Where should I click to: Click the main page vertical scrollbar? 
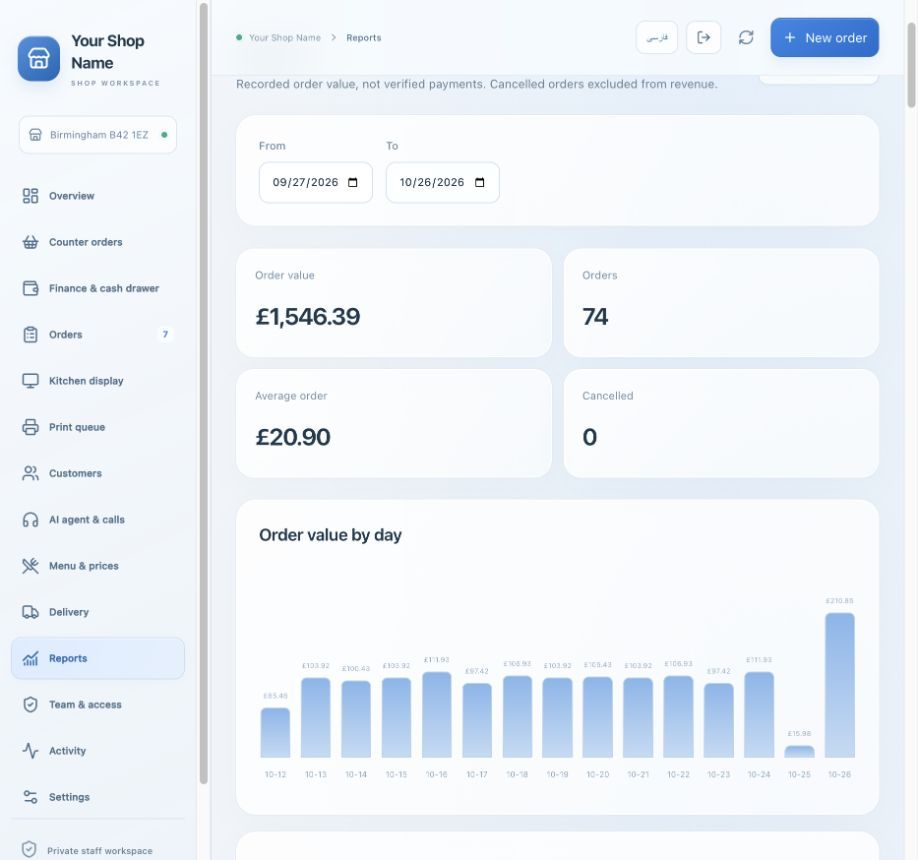click(911, 64)
